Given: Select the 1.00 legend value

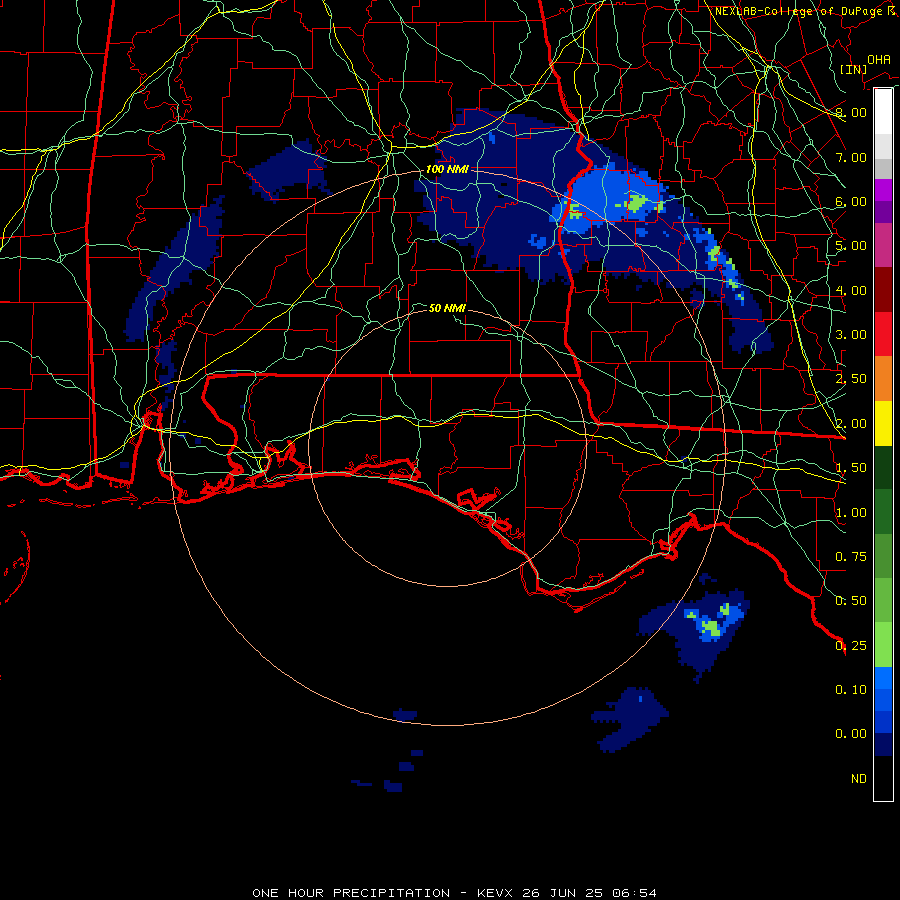Looking at the screenshot, I should click(851, 513).
